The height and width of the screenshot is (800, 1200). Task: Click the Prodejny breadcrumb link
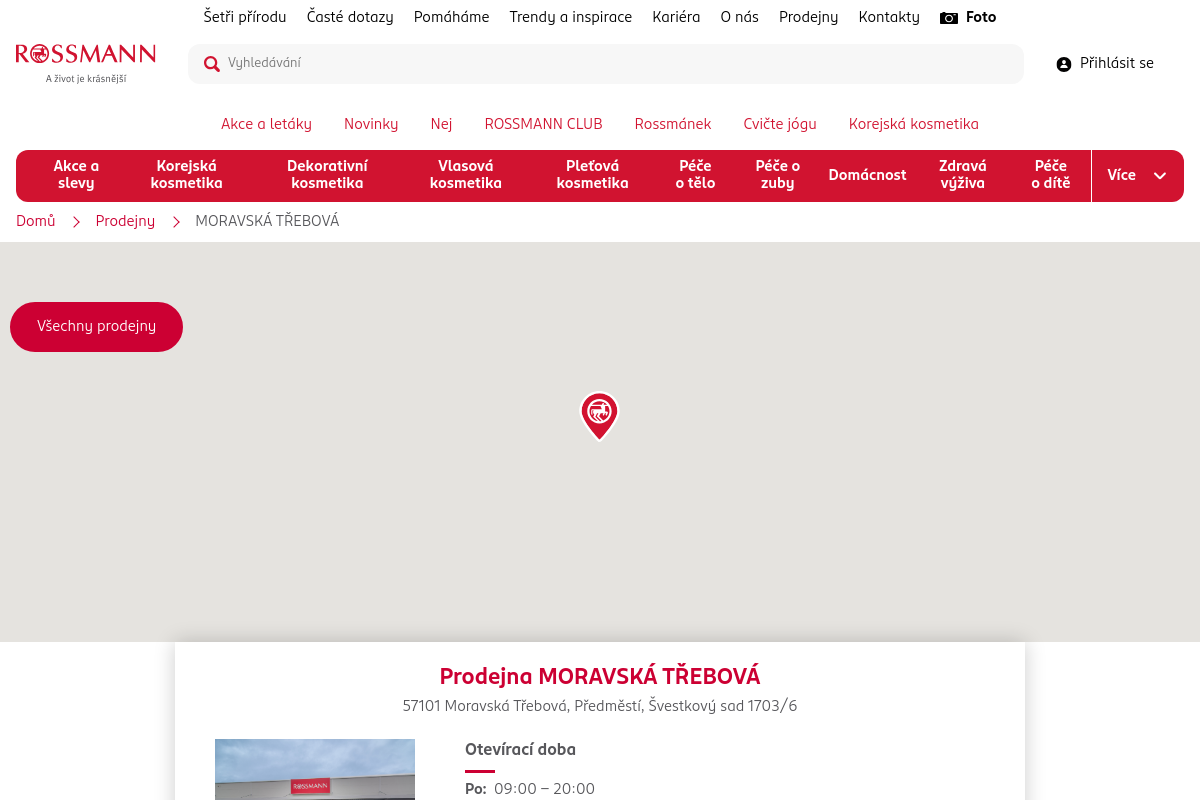125,221
